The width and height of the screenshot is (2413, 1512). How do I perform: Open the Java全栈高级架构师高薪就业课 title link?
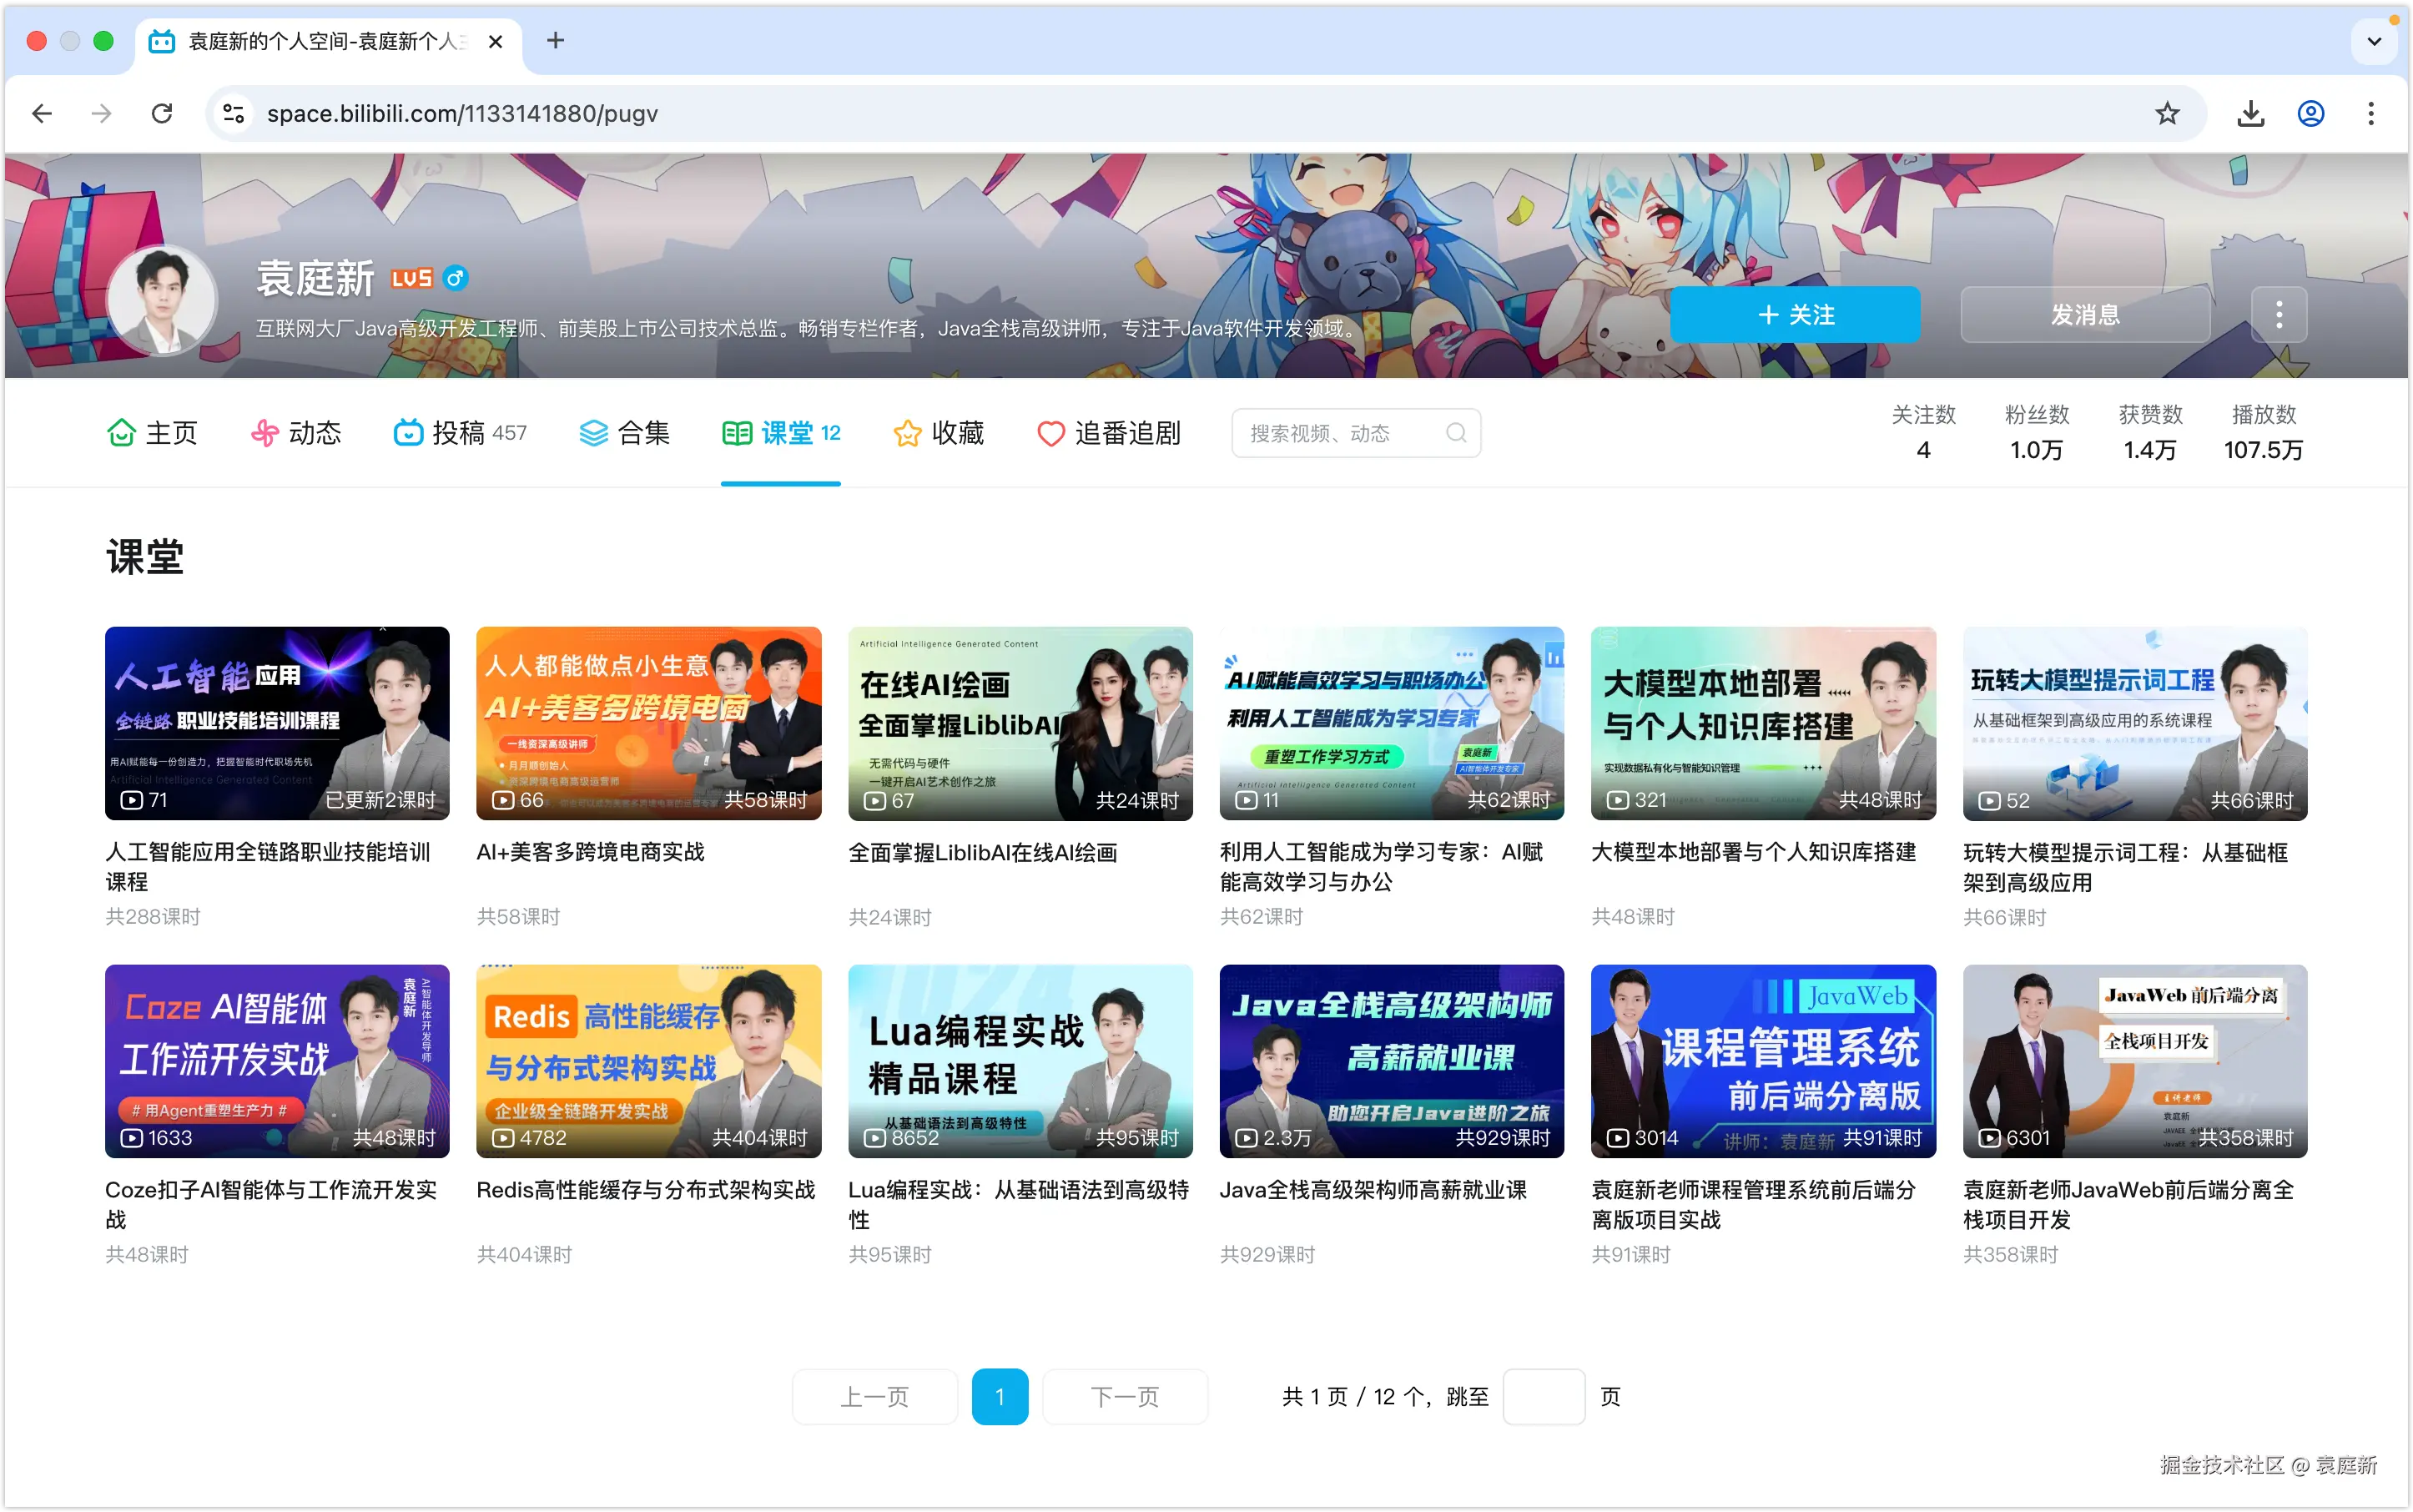(1373, 1190)
